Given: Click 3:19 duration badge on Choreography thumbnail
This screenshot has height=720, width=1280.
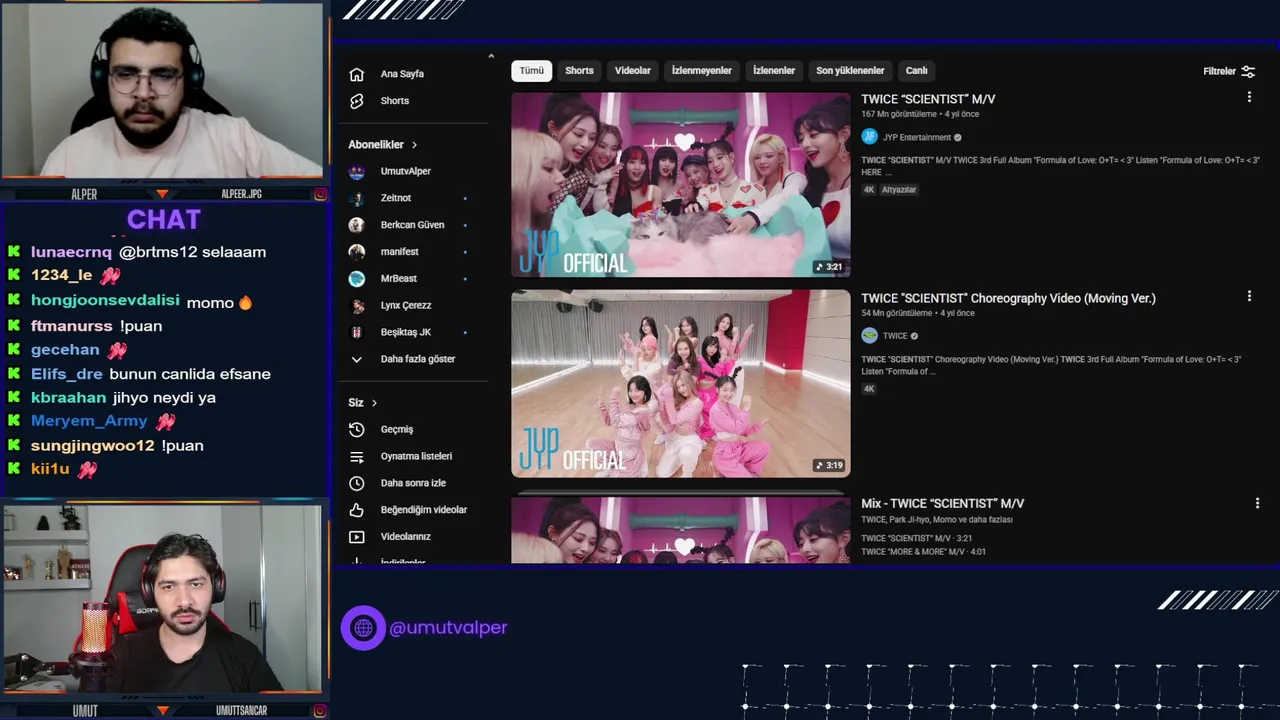Looking at the screenshot, I should coord(829,466).
